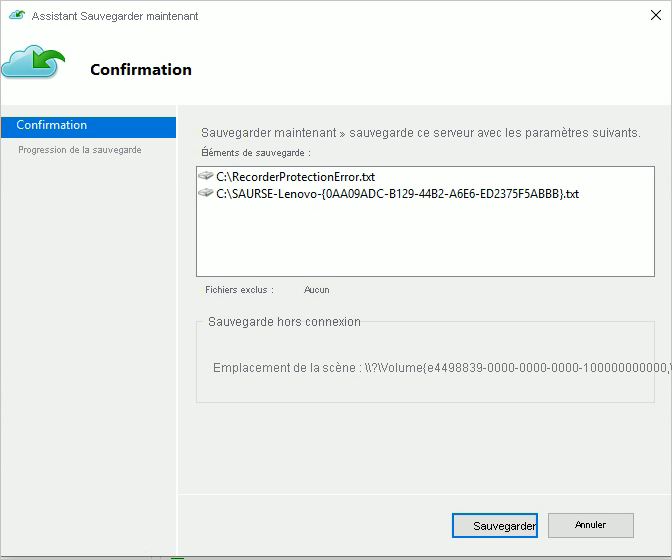Screen dimensions: 672x560
Task: Click the window title Assistant Sauvegarder maintenant
Action: 115,16
